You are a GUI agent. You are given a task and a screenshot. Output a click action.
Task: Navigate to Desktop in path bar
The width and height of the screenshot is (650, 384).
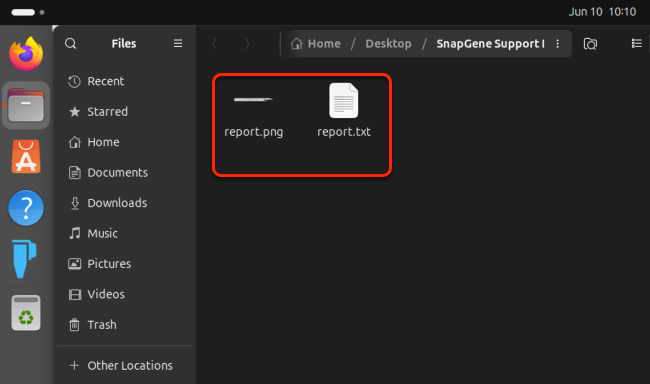coord(388,44)
